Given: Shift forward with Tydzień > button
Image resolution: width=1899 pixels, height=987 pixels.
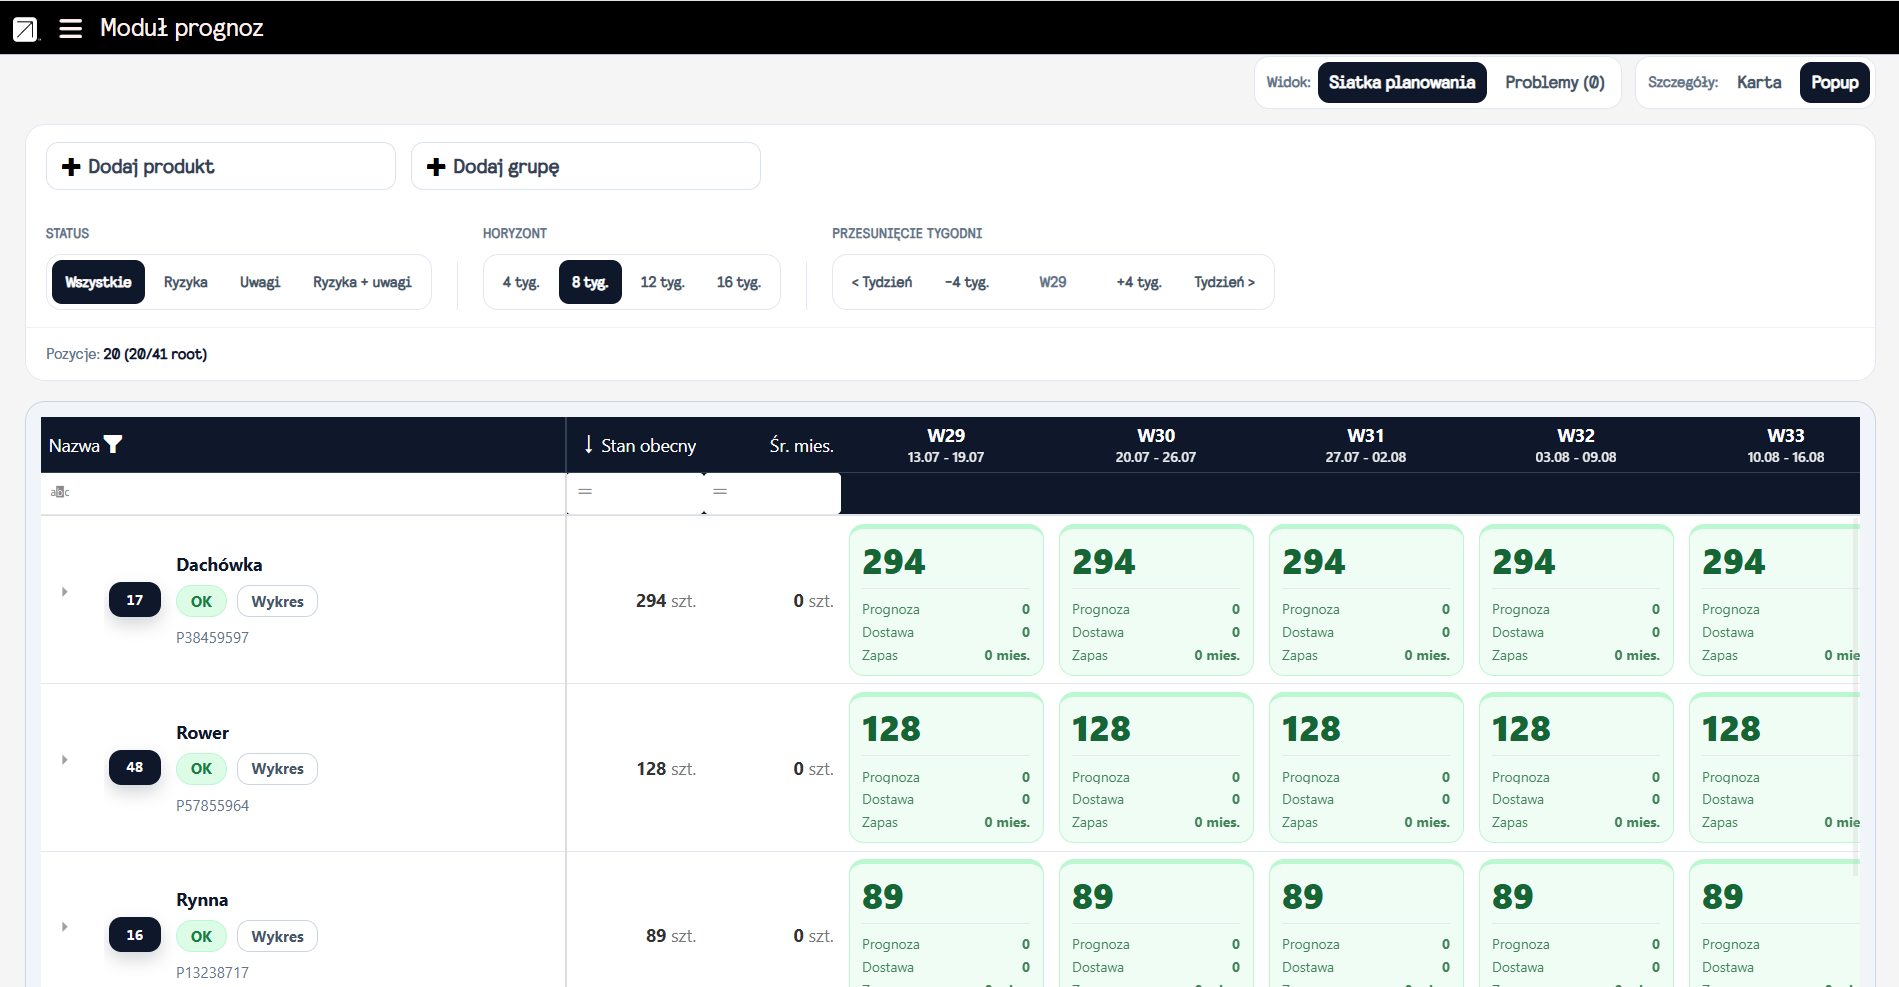Looking at the screenshot, I should click(1224, 282).
